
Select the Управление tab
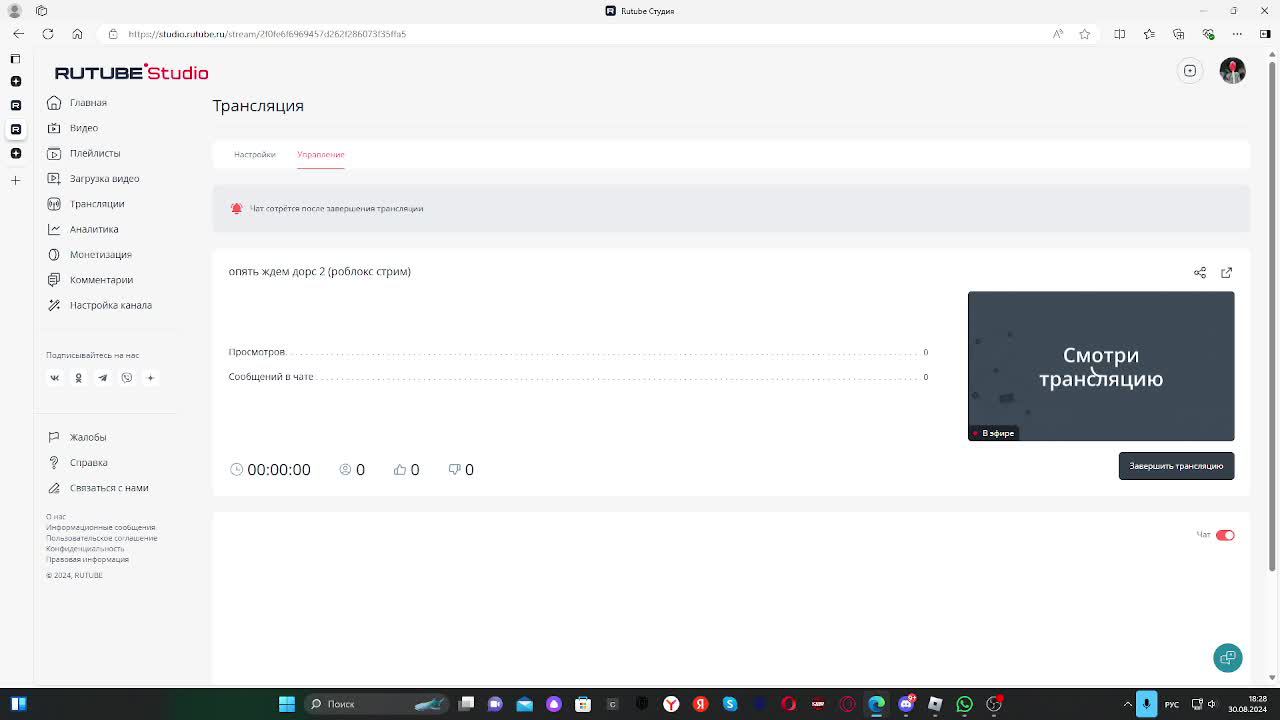coord(320,154)
